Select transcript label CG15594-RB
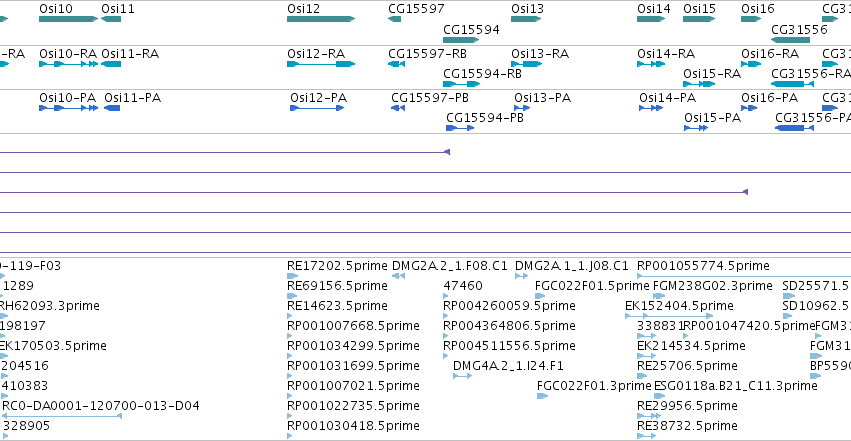The width and height of the screenshot is (851, 441). pos(482,74)
